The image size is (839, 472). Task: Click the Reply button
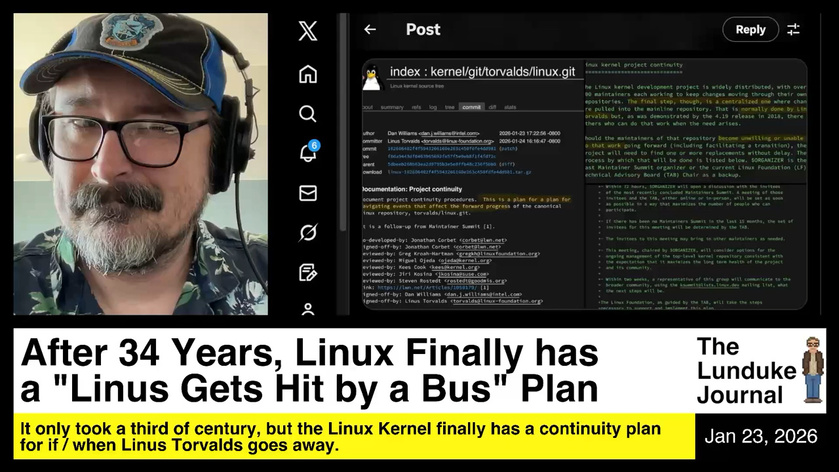click(750, 29)
